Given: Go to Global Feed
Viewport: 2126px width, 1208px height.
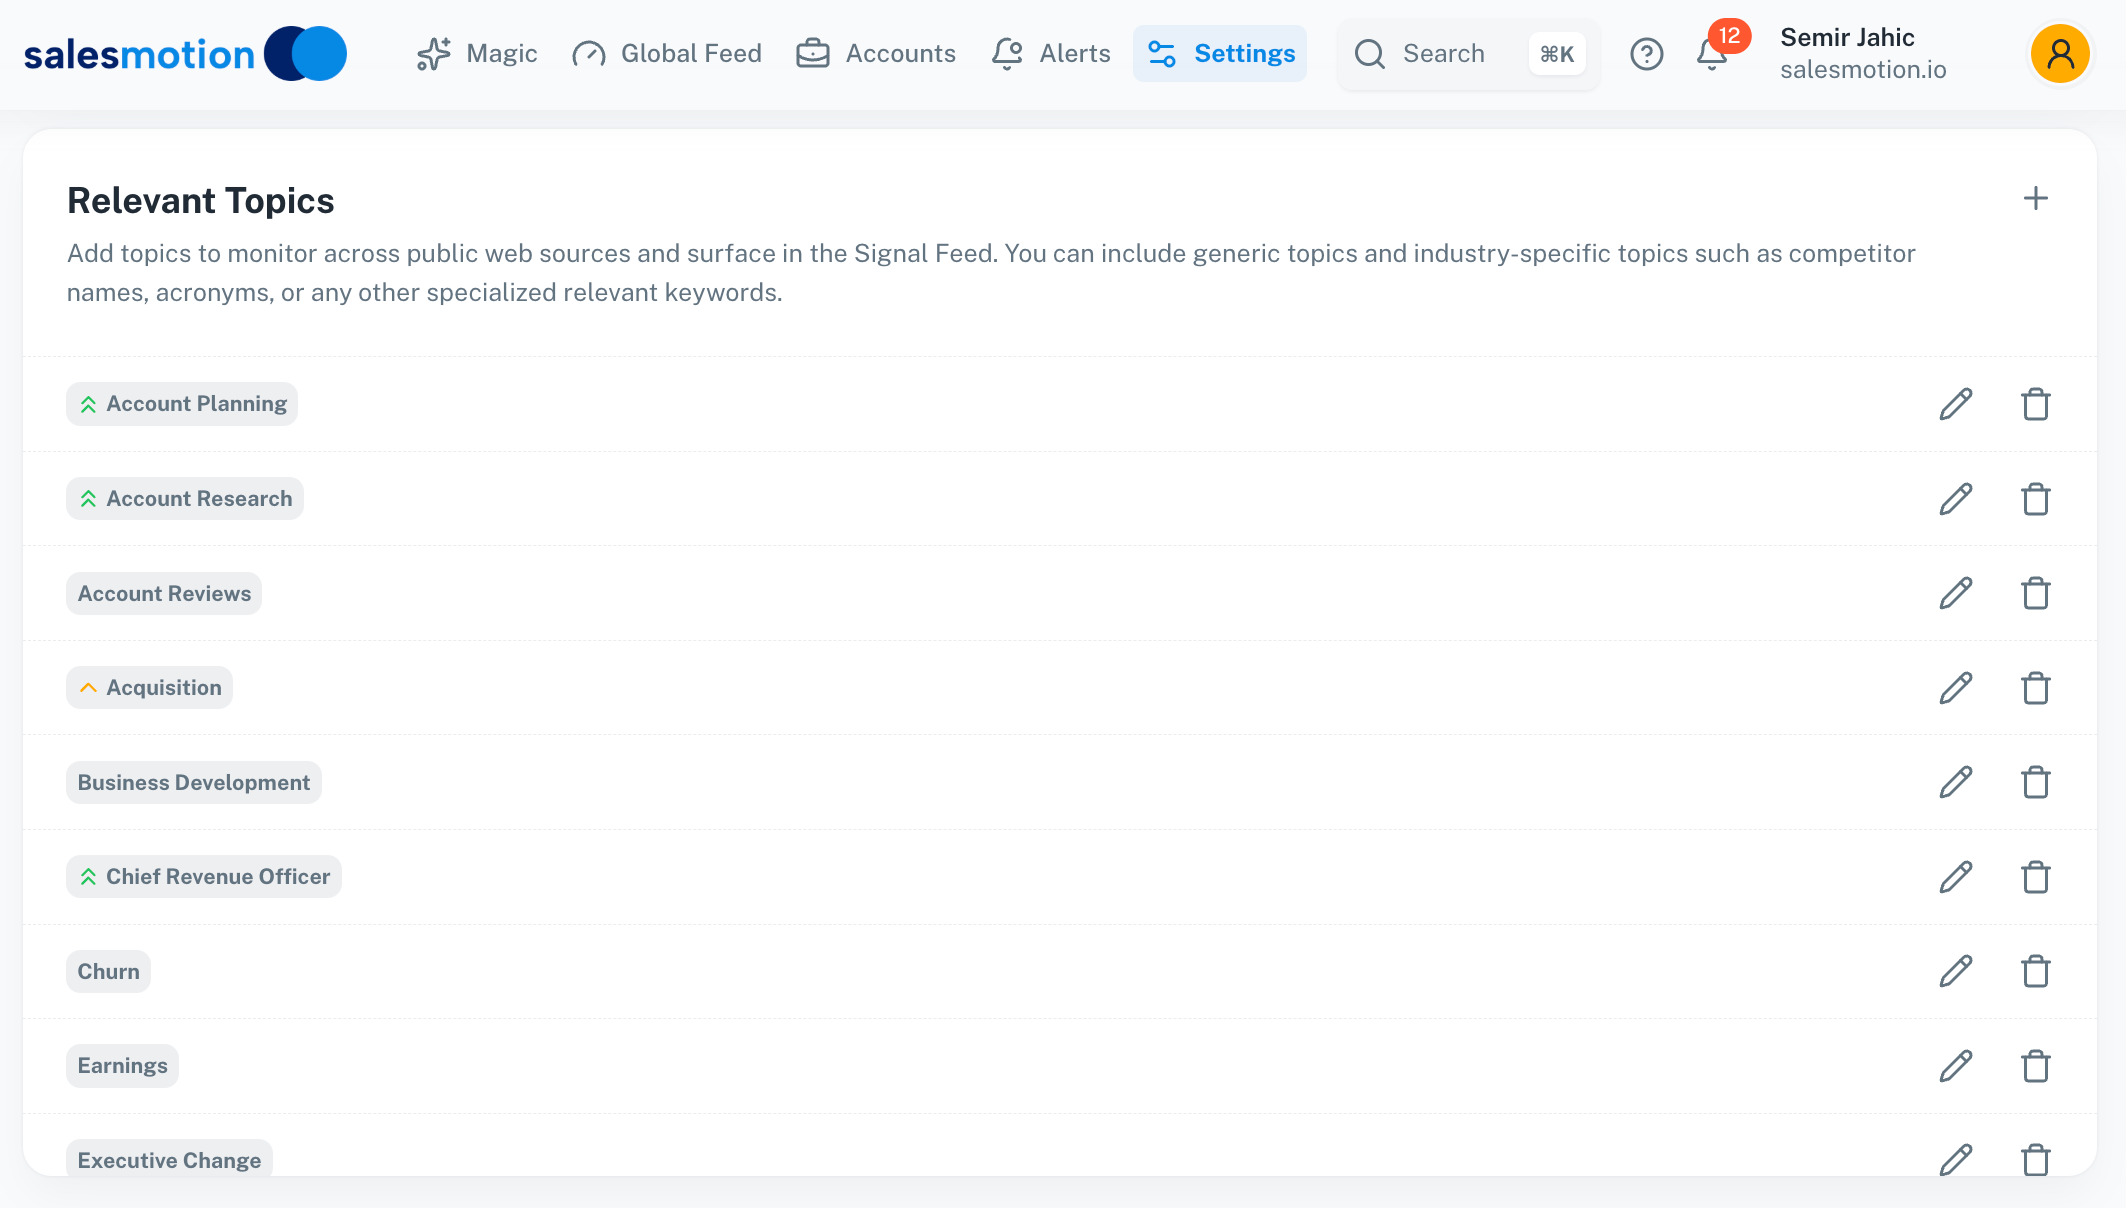Looking at the screenshot, I should (x=667, y=54).
